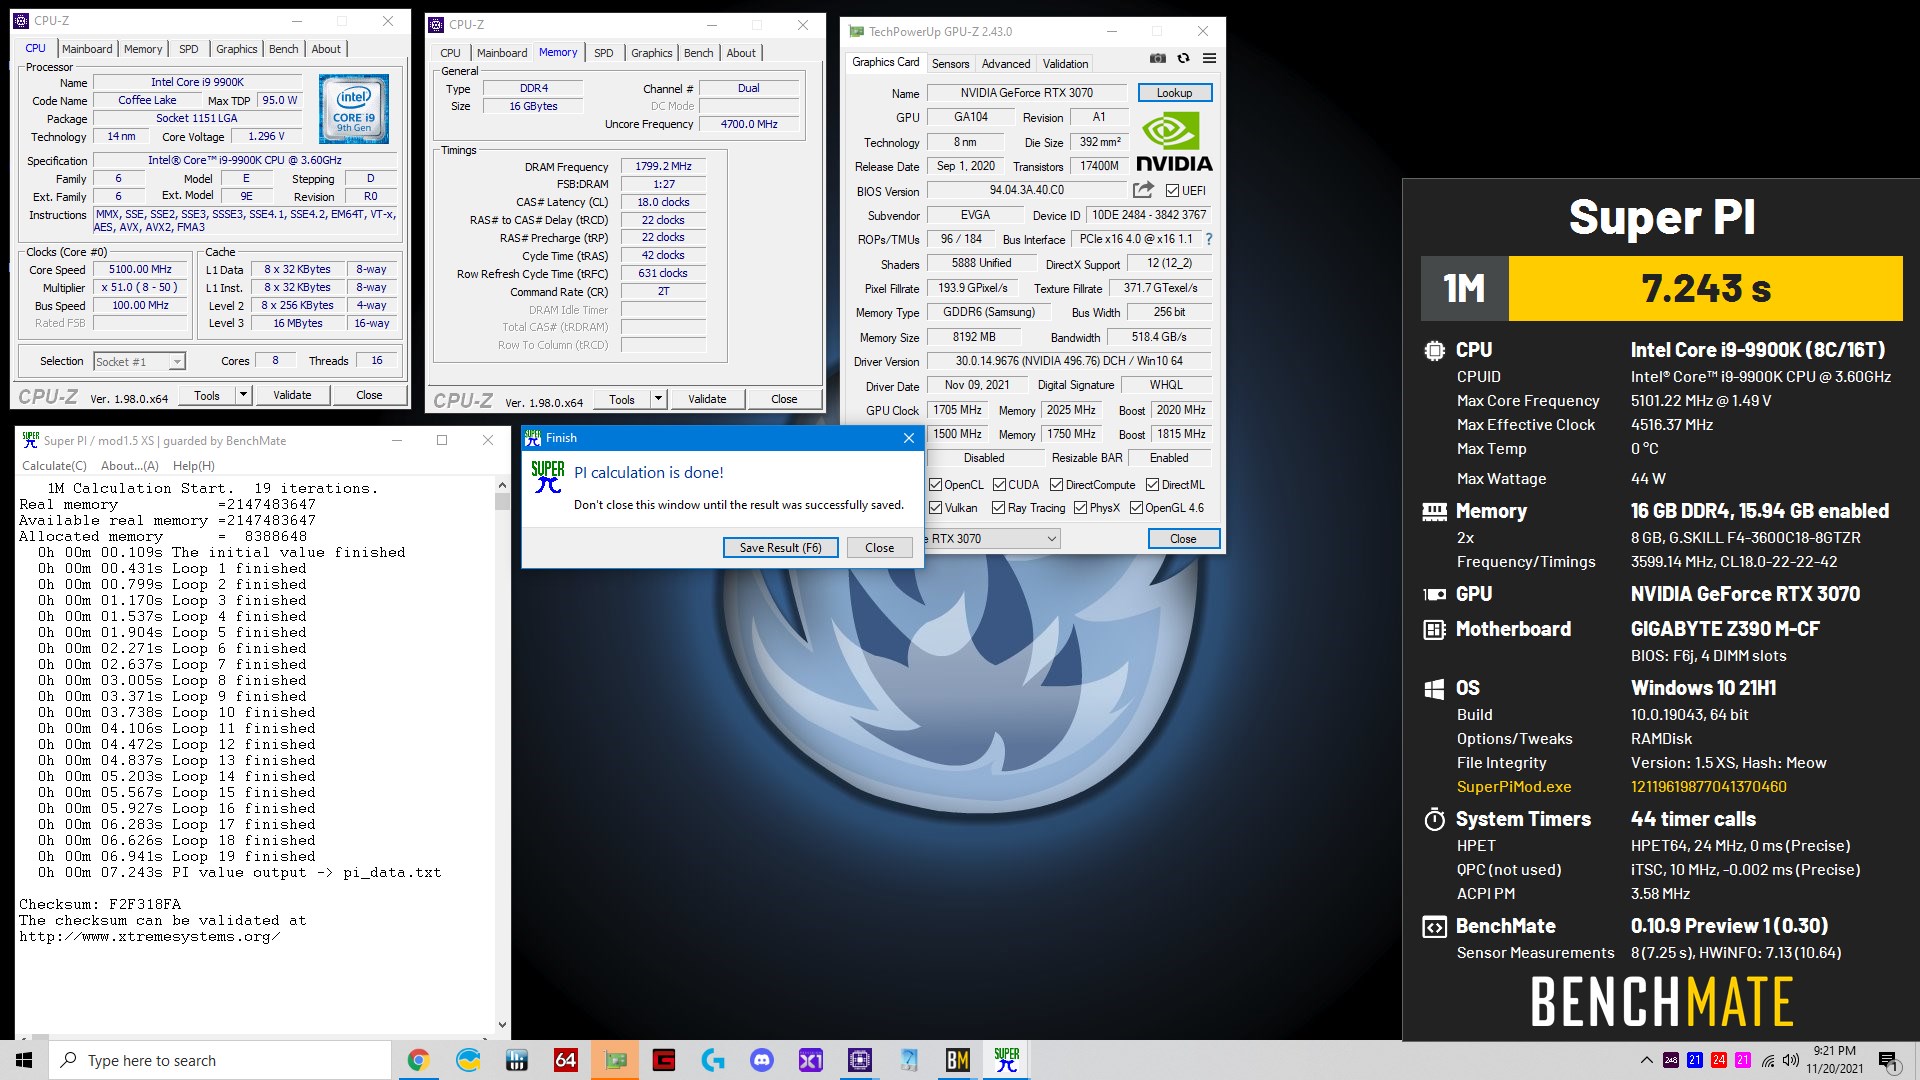Expand Tools dropdown arrow in CPU tab window
The height and width of the screenshot is (1080, 1920).
pyautogui.click(x=242, y=395)
